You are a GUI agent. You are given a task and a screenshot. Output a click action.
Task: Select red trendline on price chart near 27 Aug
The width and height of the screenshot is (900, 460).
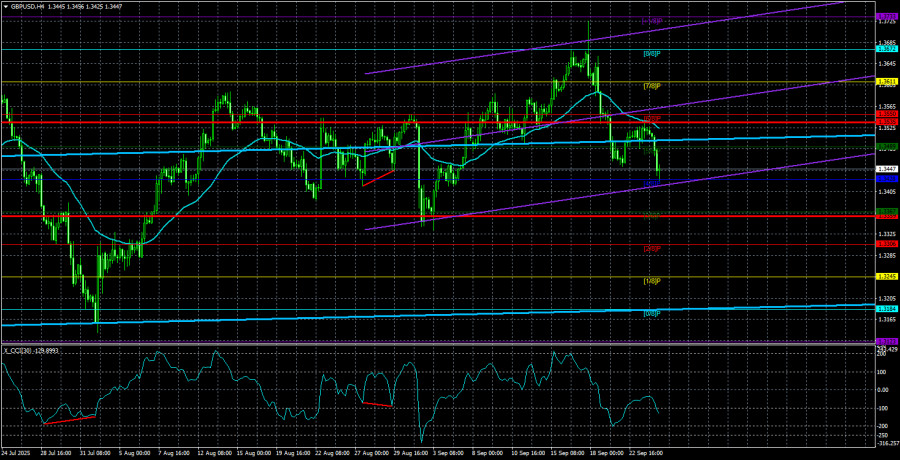tap(378, 177)
